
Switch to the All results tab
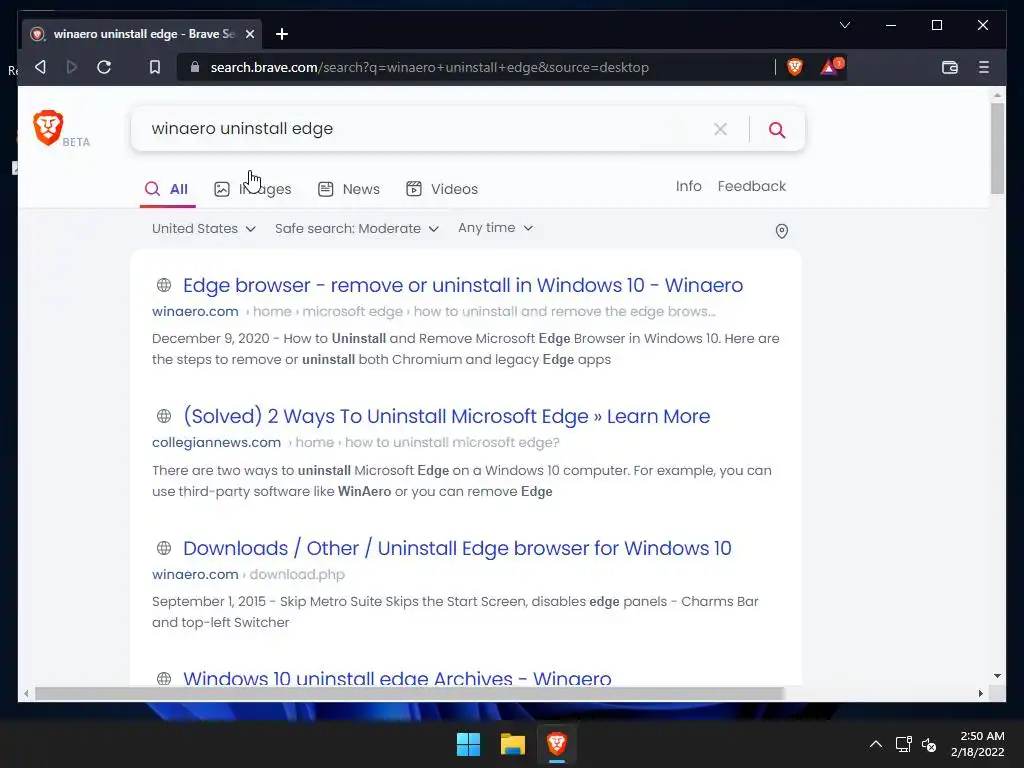[167, 189]
